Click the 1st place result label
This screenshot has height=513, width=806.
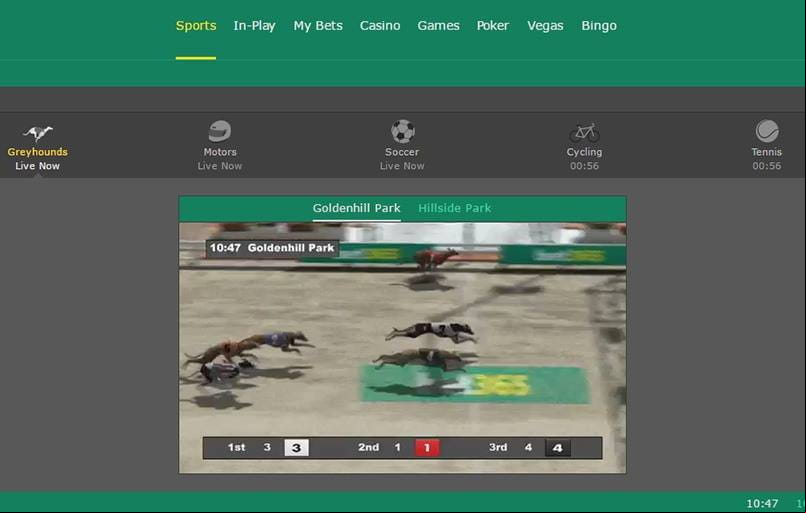pos(236,447)
